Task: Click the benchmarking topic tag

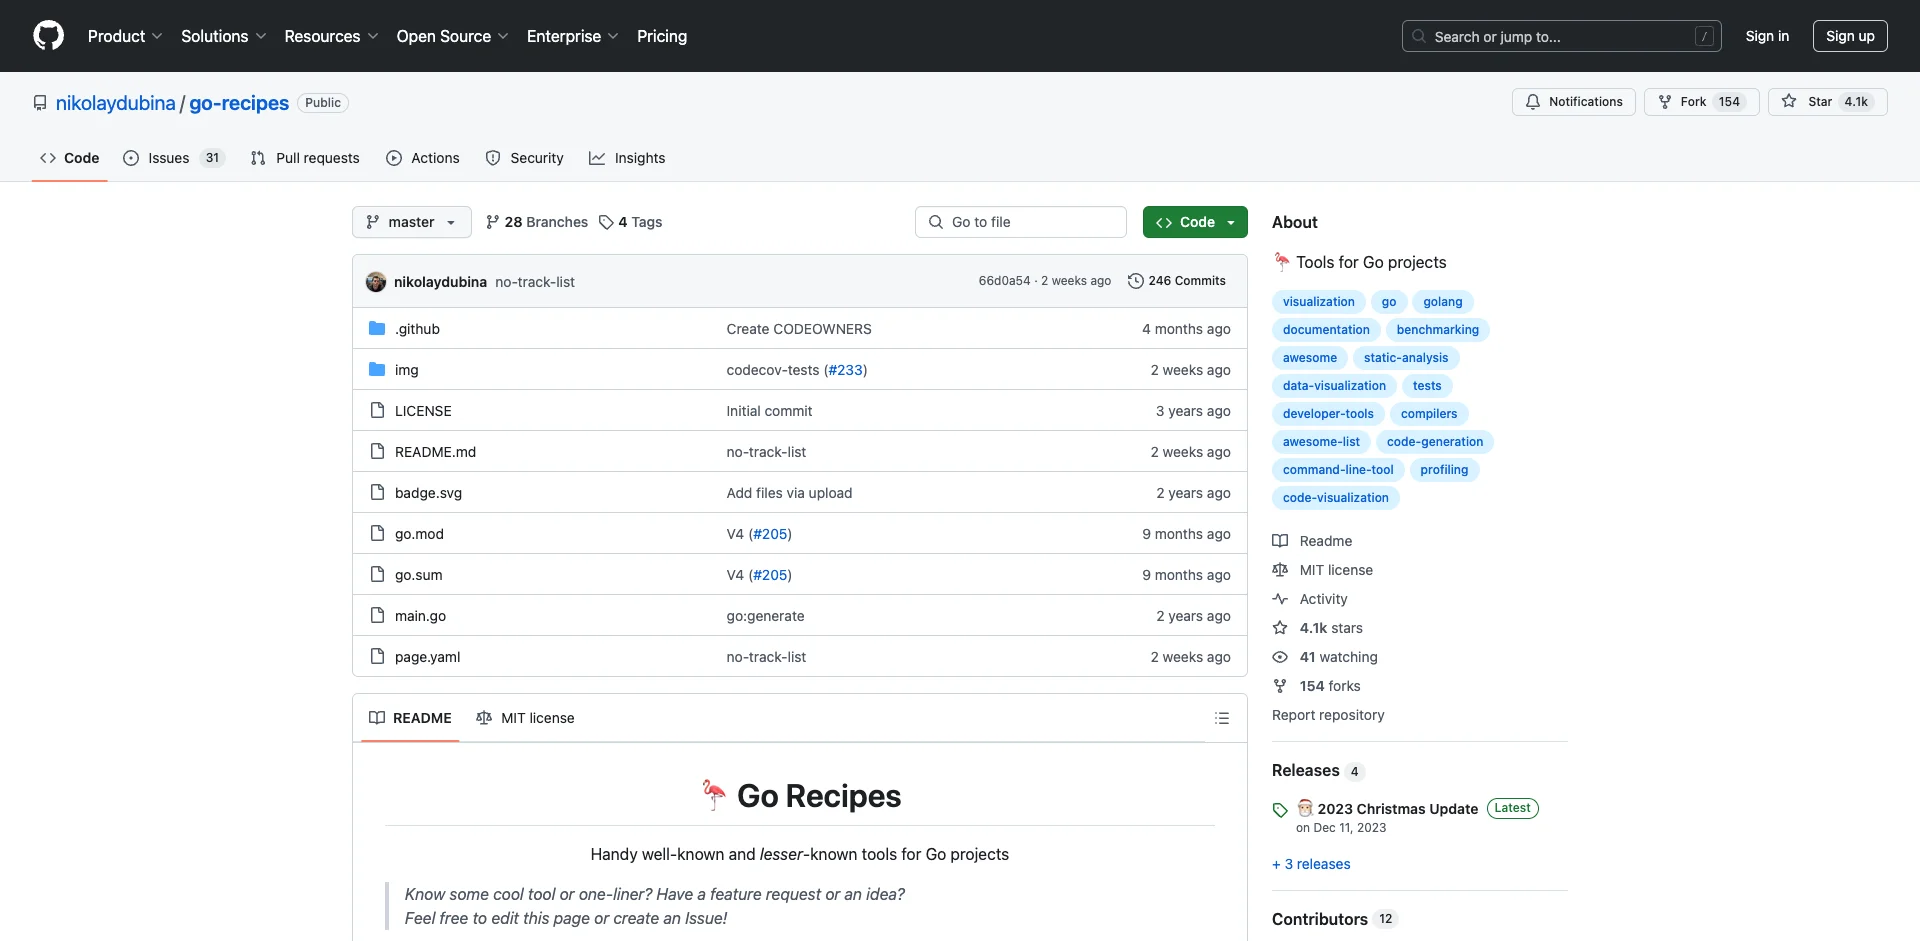Action: 1437,330
